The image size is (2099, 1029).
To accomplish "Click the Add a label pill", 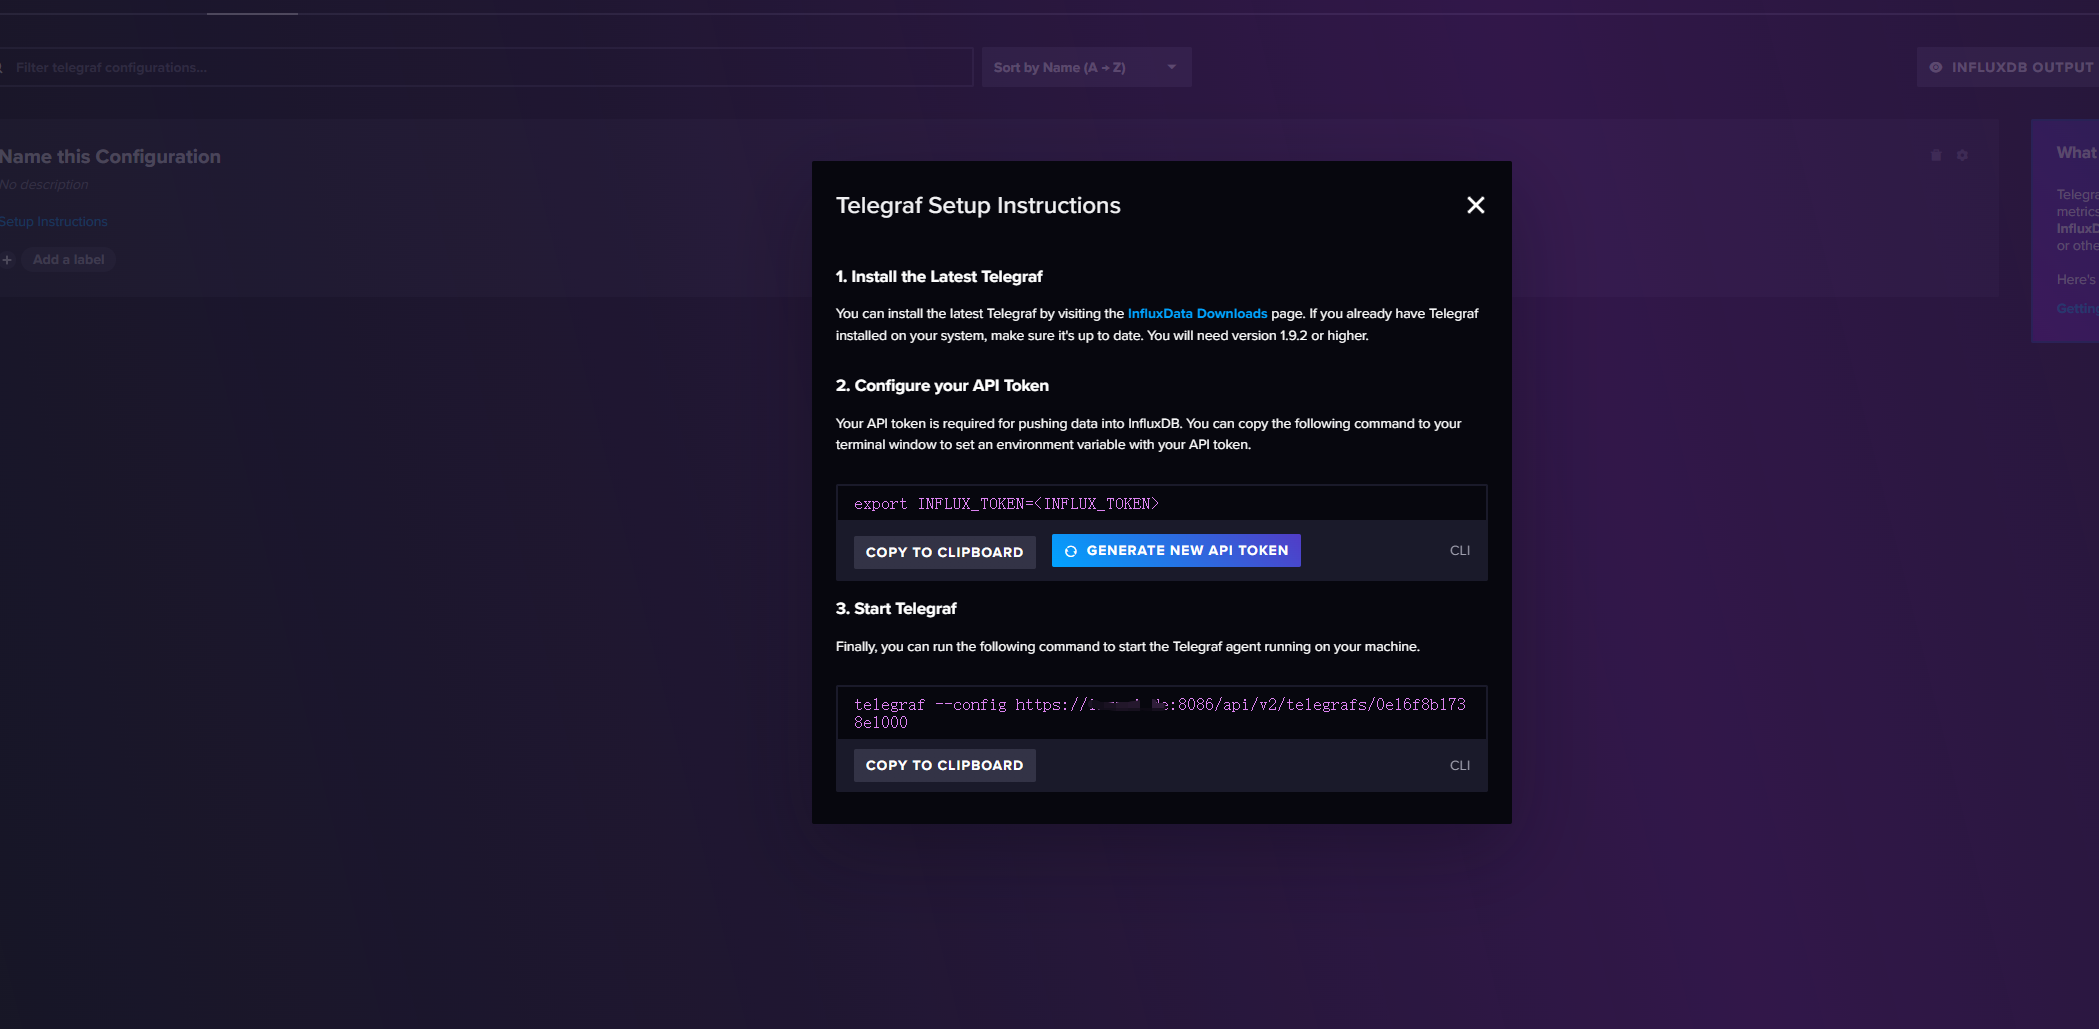I will click(68, 260).
